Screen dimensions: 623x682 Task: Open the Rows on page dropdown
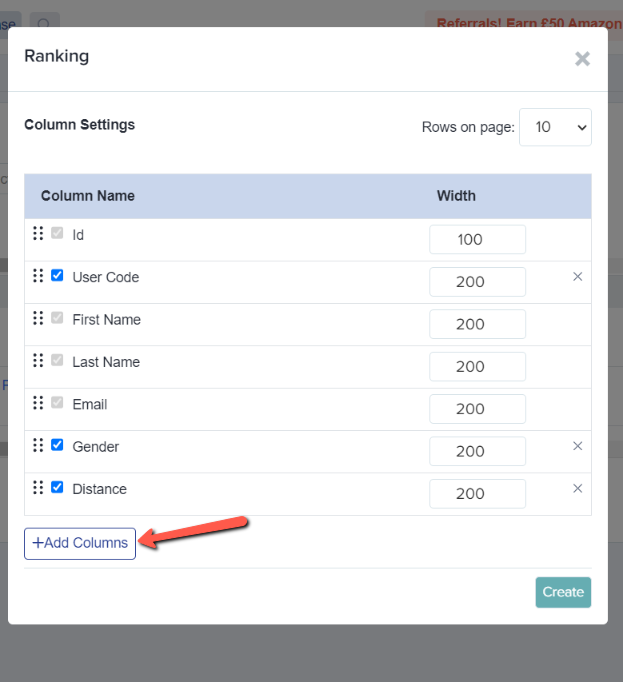[x=555, y=127]
